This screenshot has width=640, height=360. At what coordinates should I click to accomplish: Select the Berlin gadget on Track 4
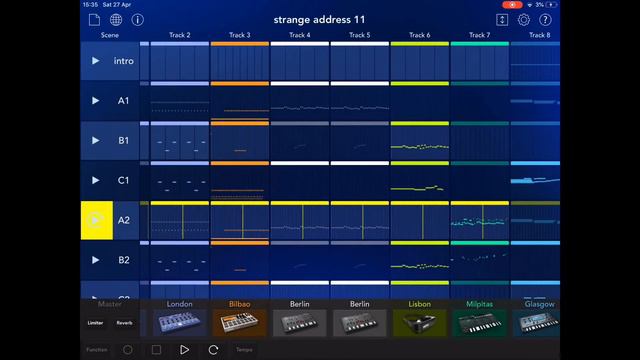pyautogui.click(x=300, y=323)
